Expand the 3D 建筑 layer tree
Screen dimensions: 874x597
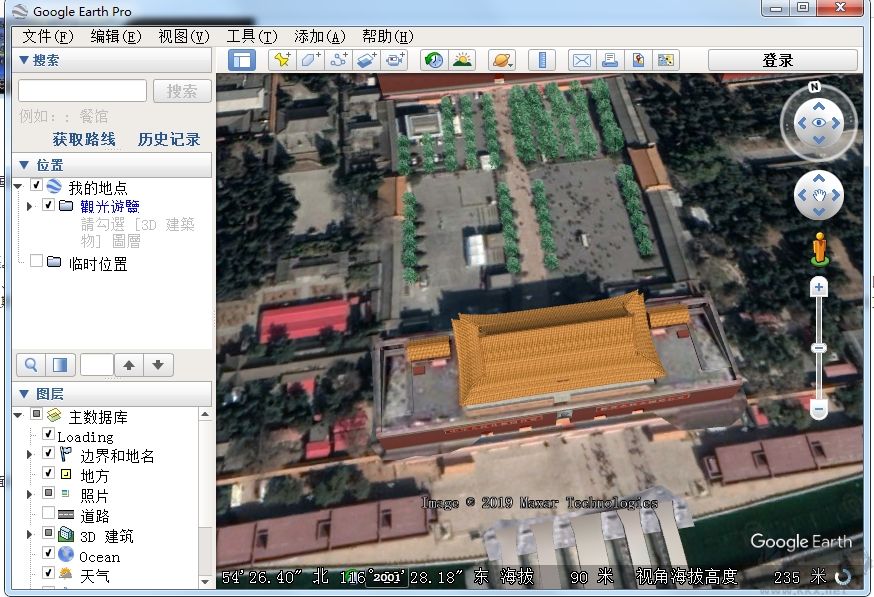point(28,533)
